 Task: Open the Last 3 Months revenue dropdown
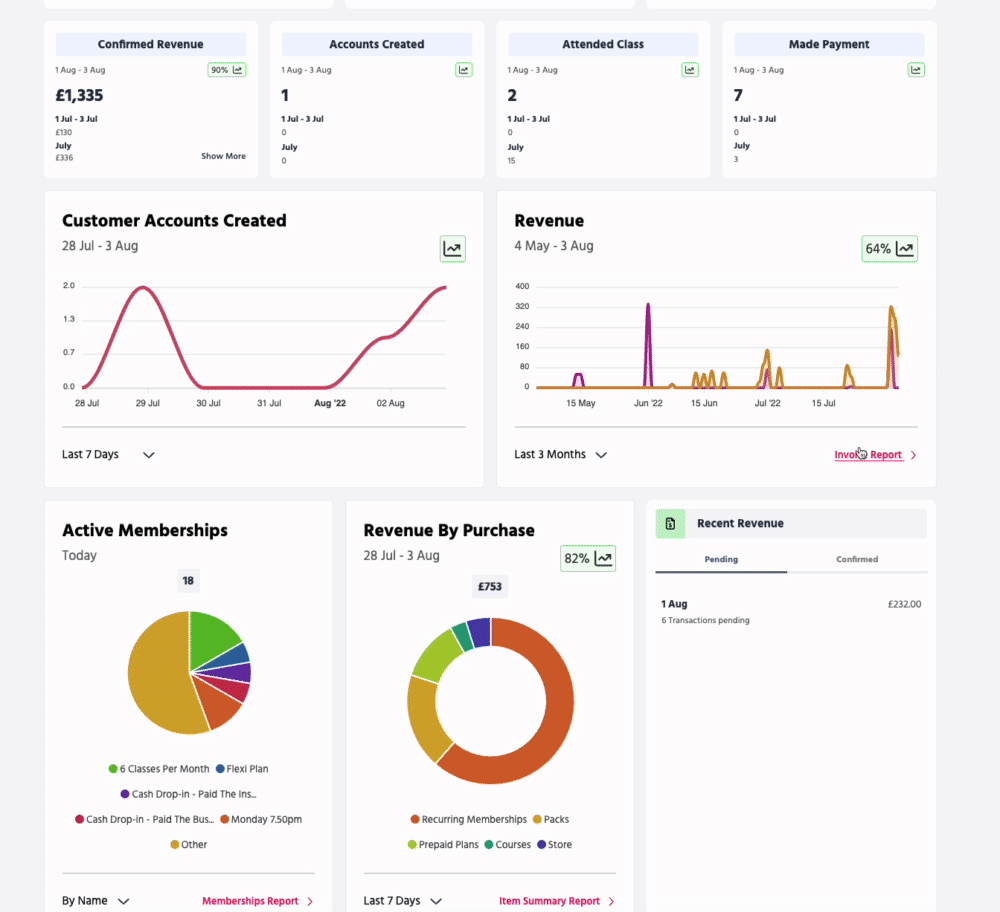click(x=560, y=454)
